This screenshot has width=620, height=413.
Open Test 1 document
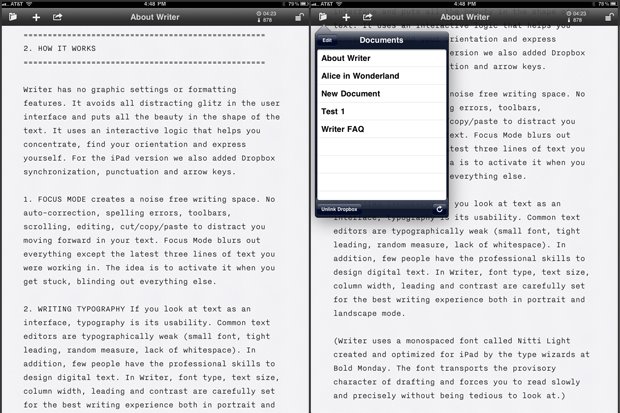382,112
